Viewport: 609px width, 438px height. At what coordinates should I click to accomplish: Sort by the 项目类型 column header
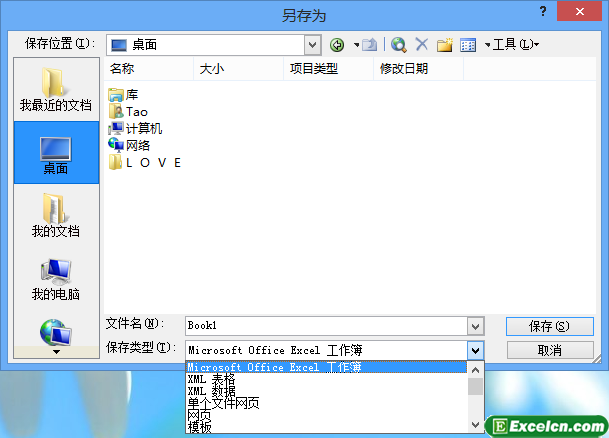pos(329,69)
